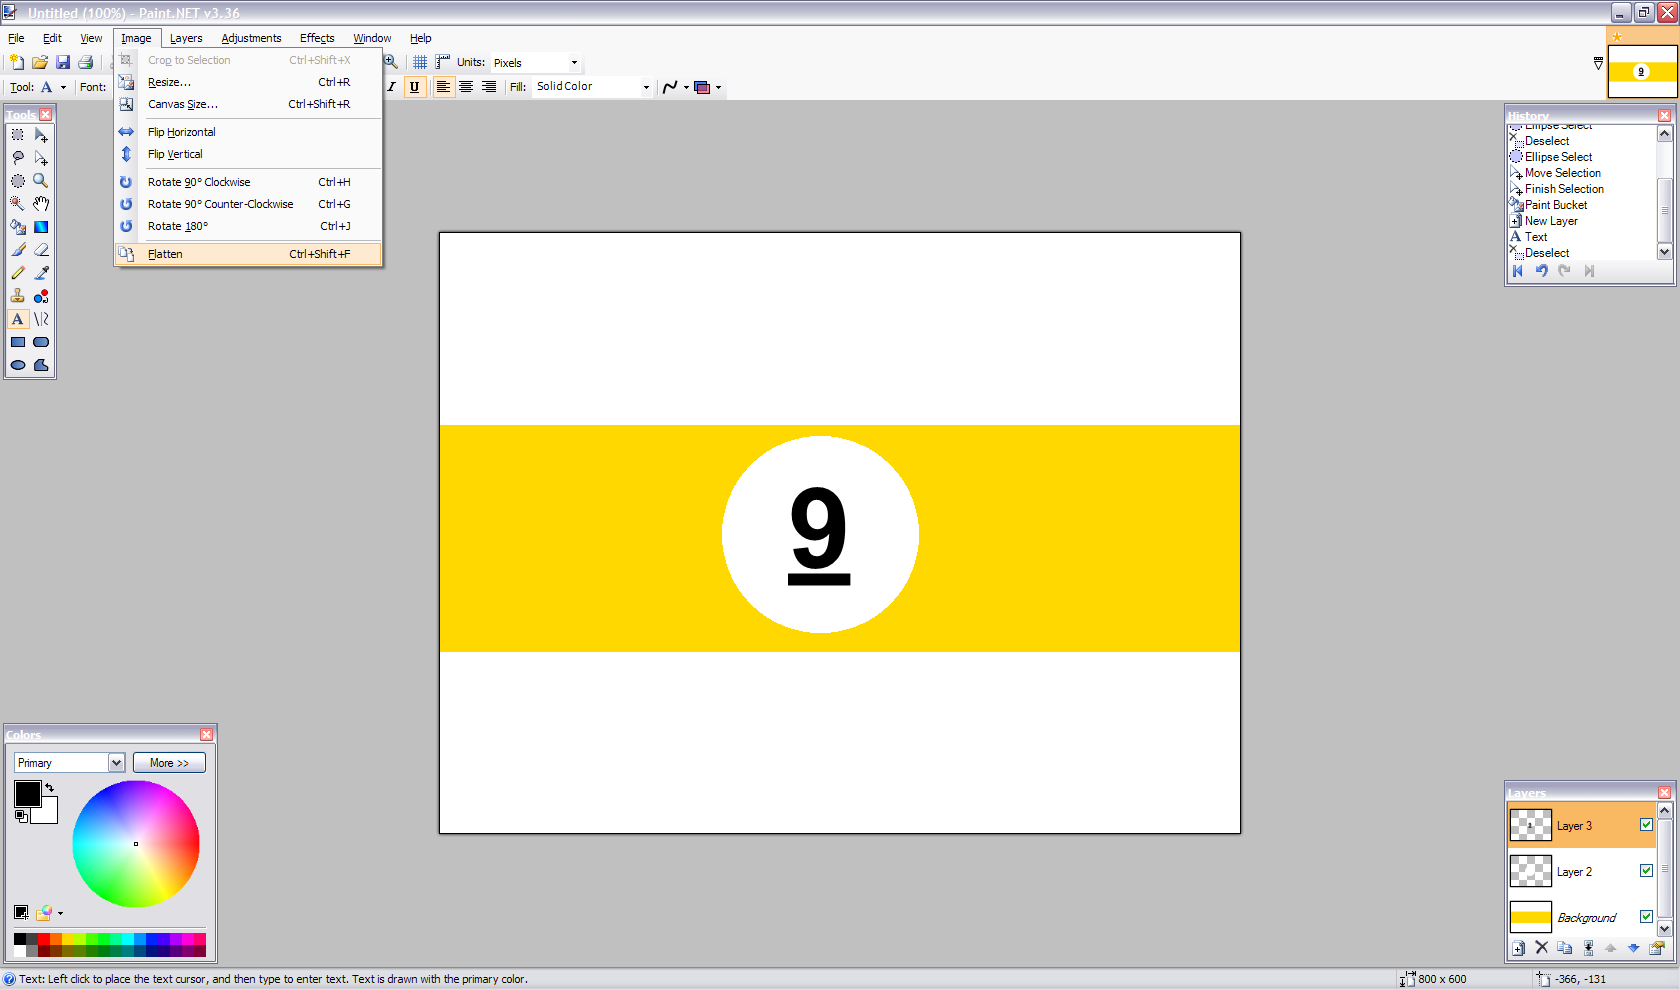The width and height of the screenshot is (1680, 990).
Task: Open the Units Pixels dropdown
Action: pyautogui.click(x=535, y=63)
